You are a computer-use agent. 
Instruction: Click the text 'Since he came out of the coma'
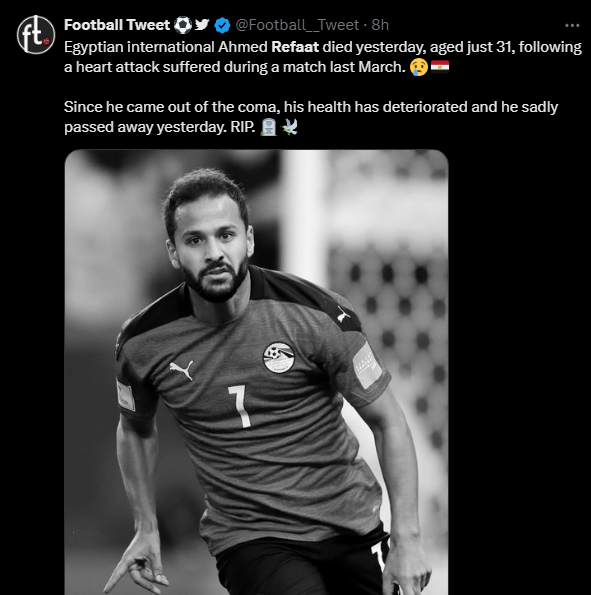click(172, 107)
